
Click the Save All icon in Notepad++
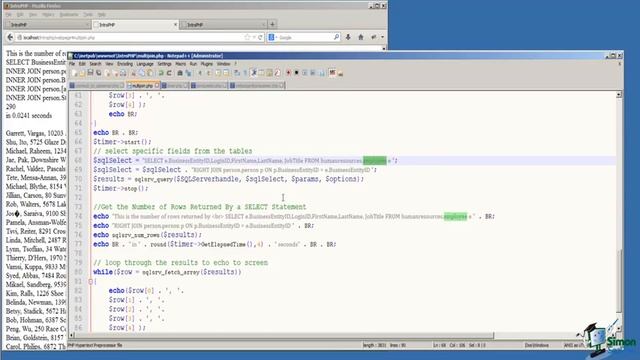98,73
